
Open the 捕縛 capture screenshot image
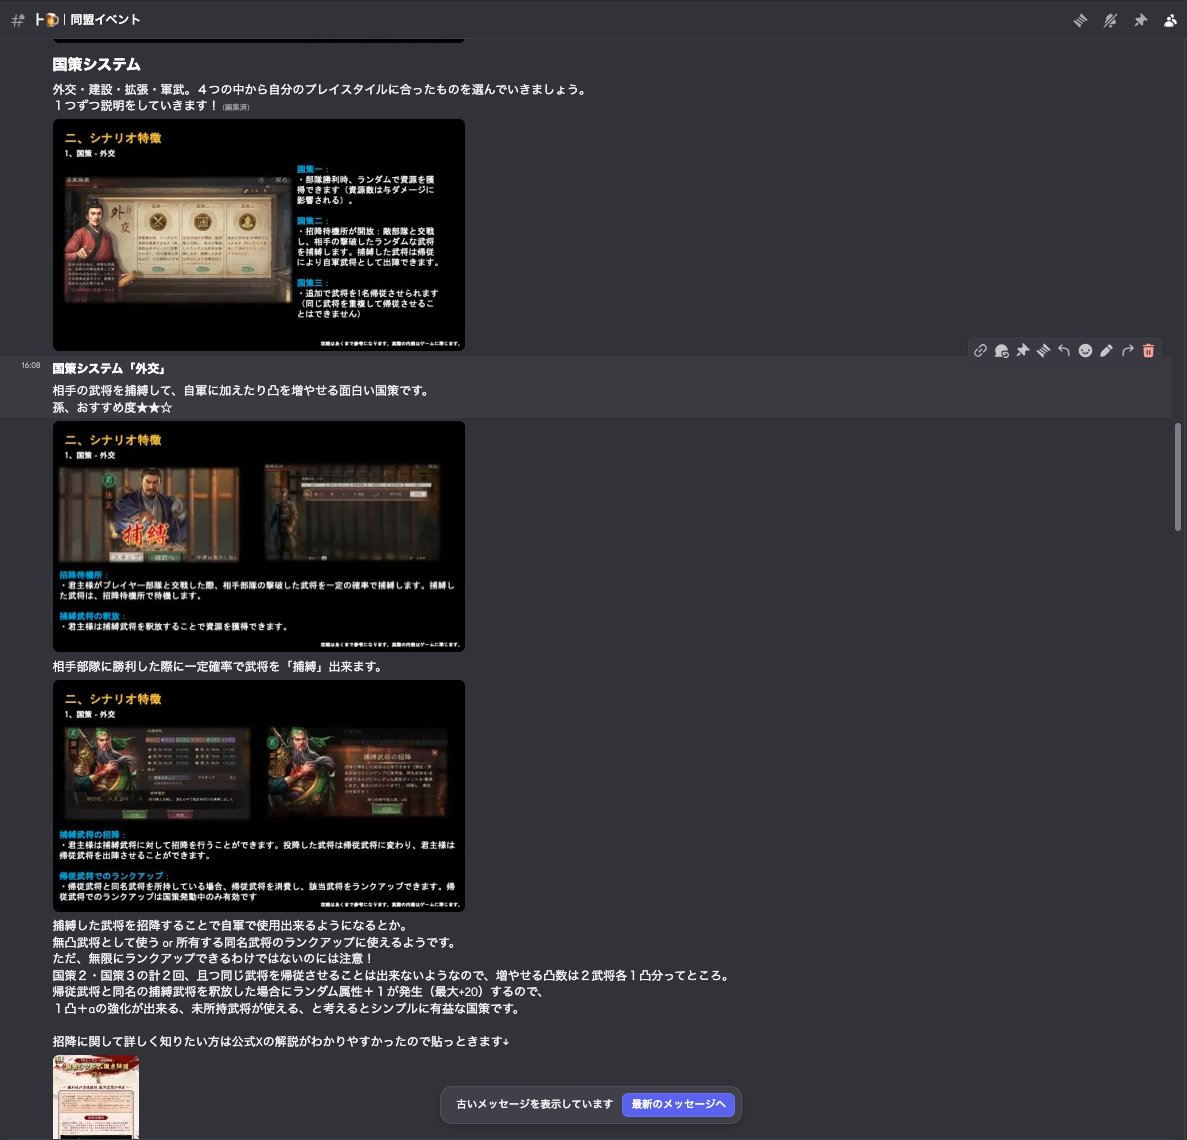pyautogui.click(x=259, y=536)
